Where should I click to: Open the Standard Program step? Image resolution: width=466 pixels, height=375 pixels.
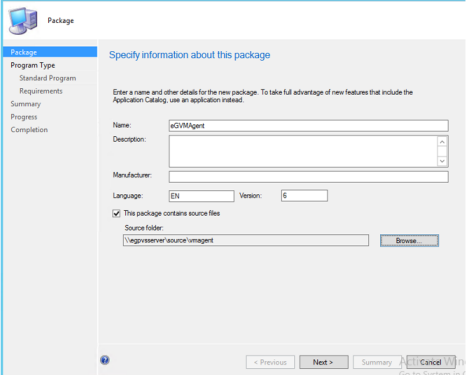48,78
